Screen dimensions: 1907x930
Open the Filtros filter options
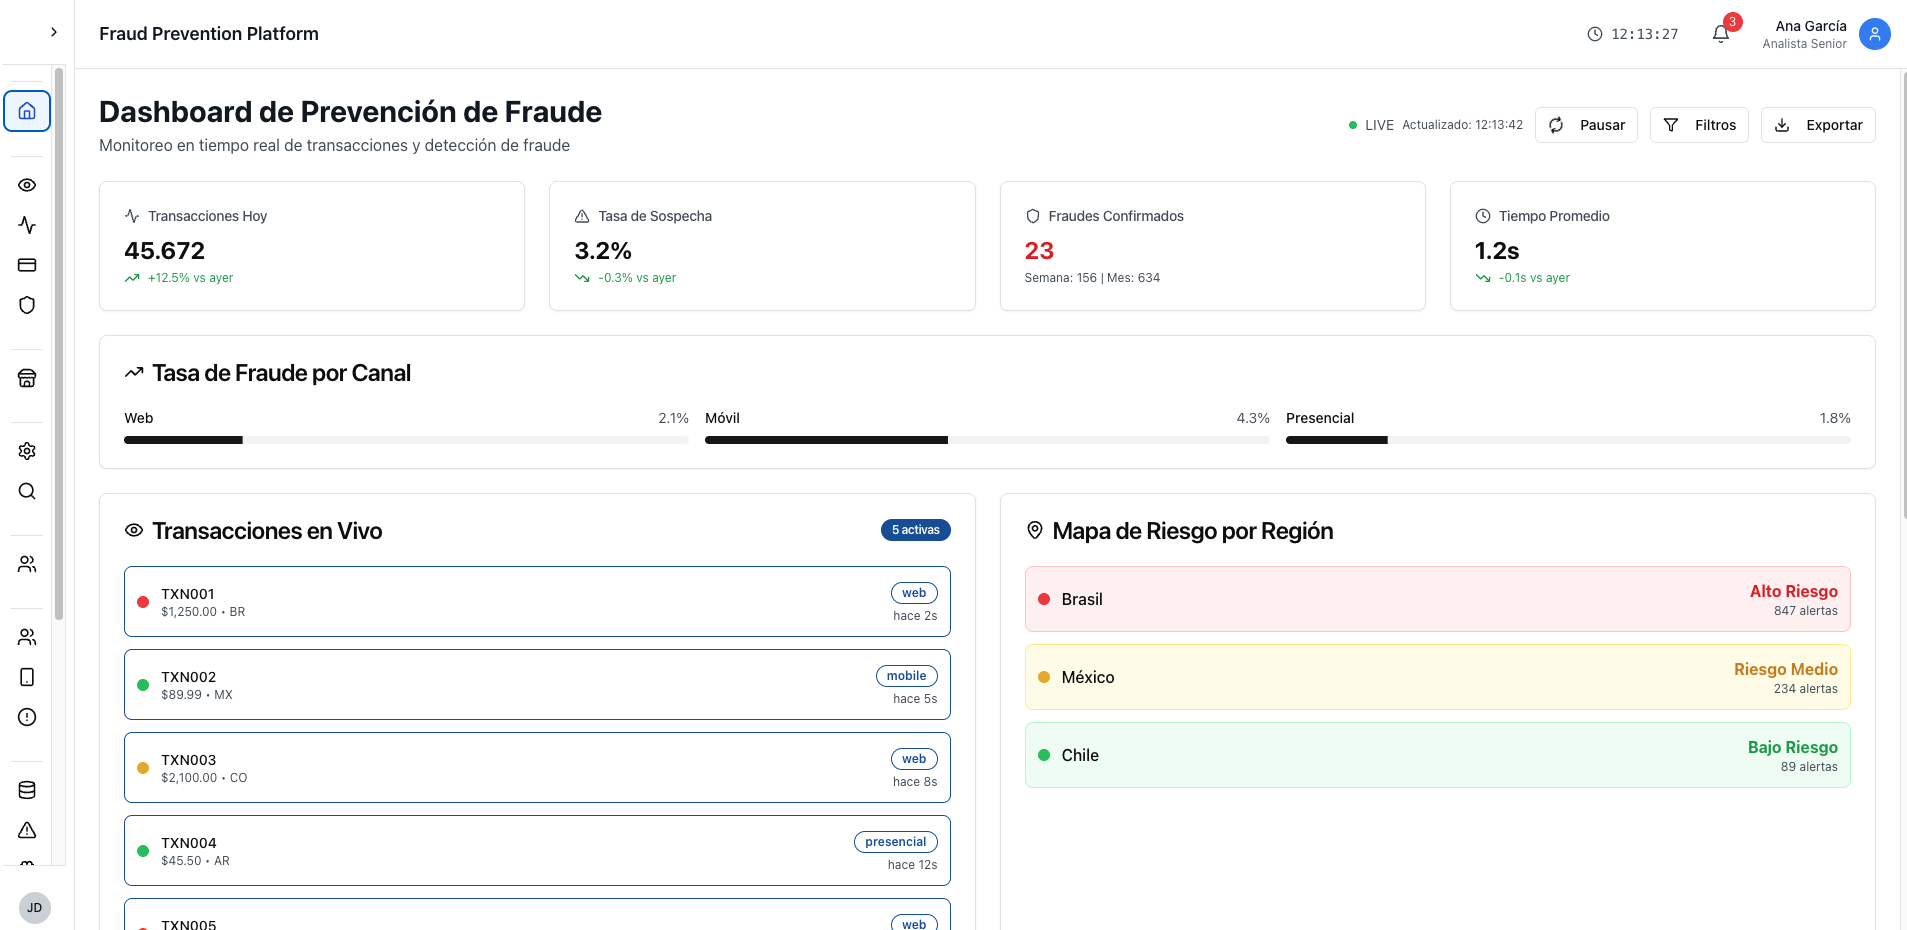coord(1698,125)
